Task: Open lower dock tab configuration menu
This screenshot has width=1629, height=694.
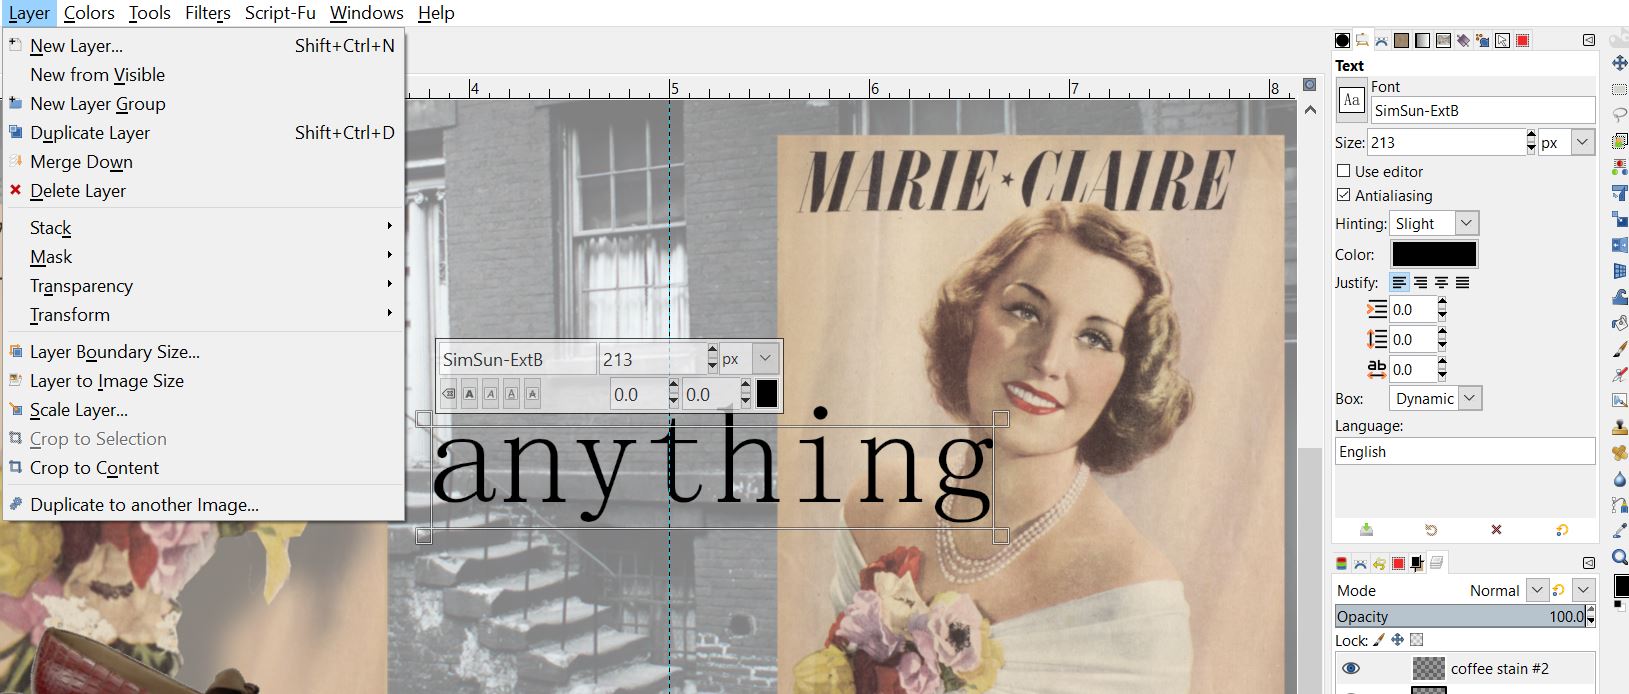Action: [1589, 563]
